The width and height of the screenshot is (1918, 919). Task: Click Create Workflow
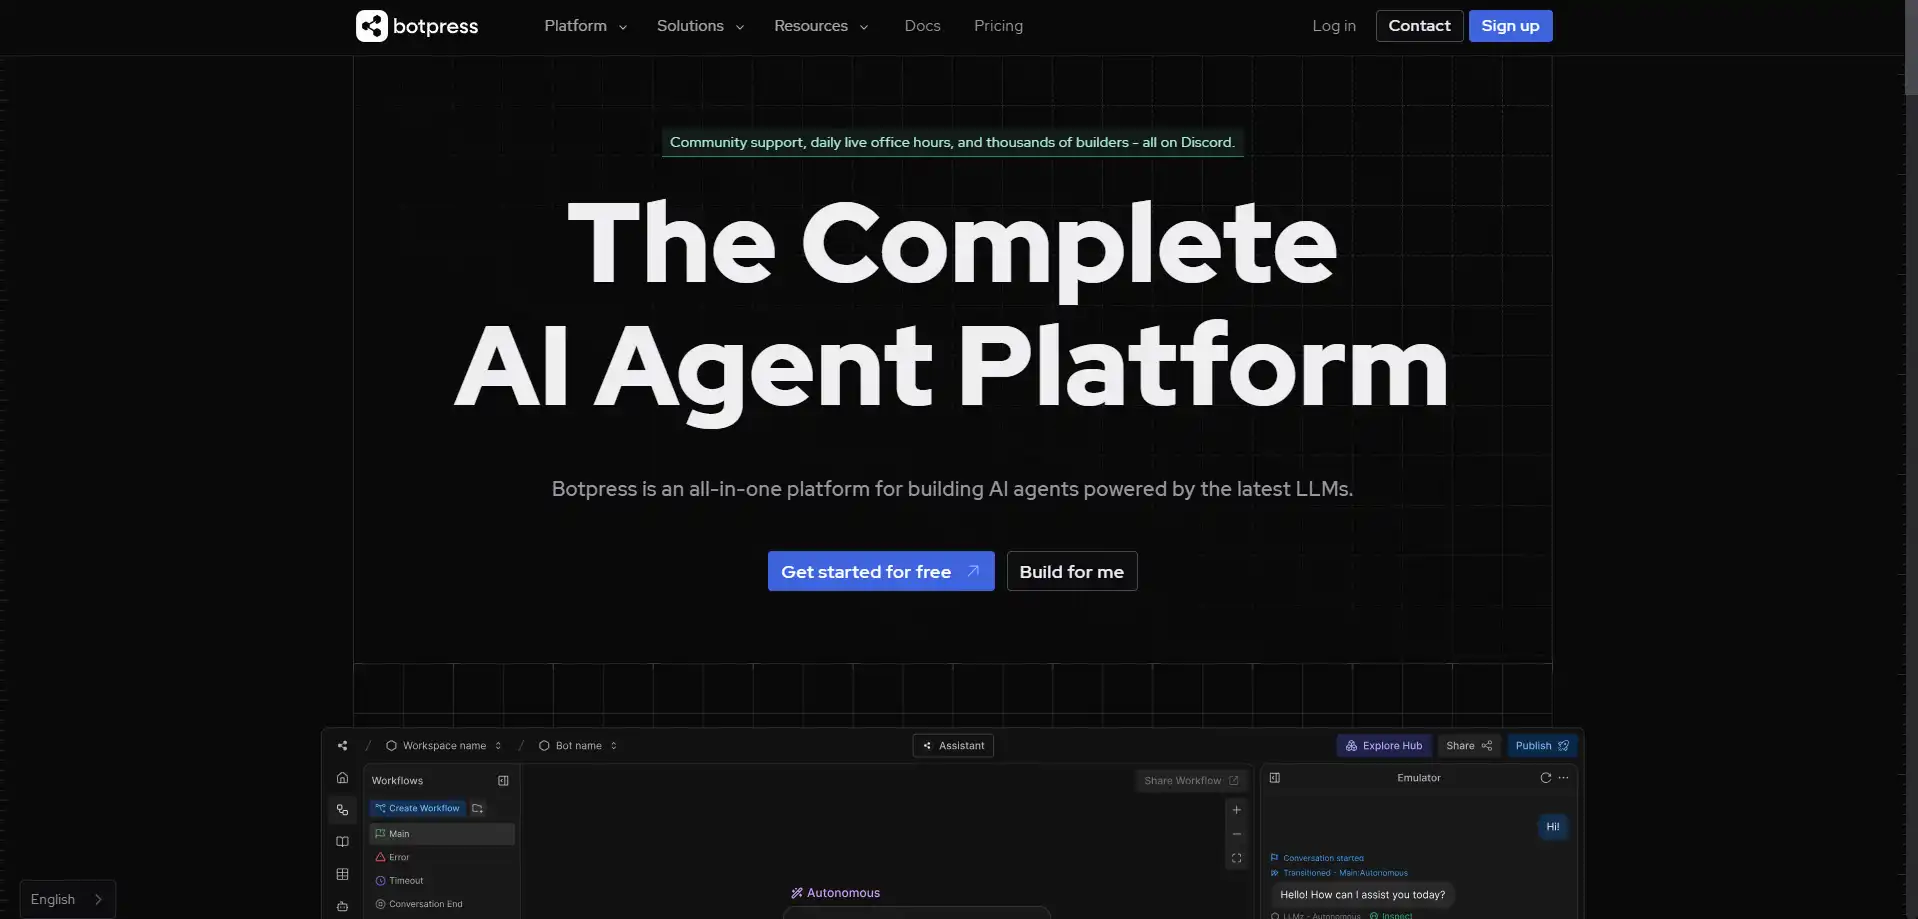(417, 808)
